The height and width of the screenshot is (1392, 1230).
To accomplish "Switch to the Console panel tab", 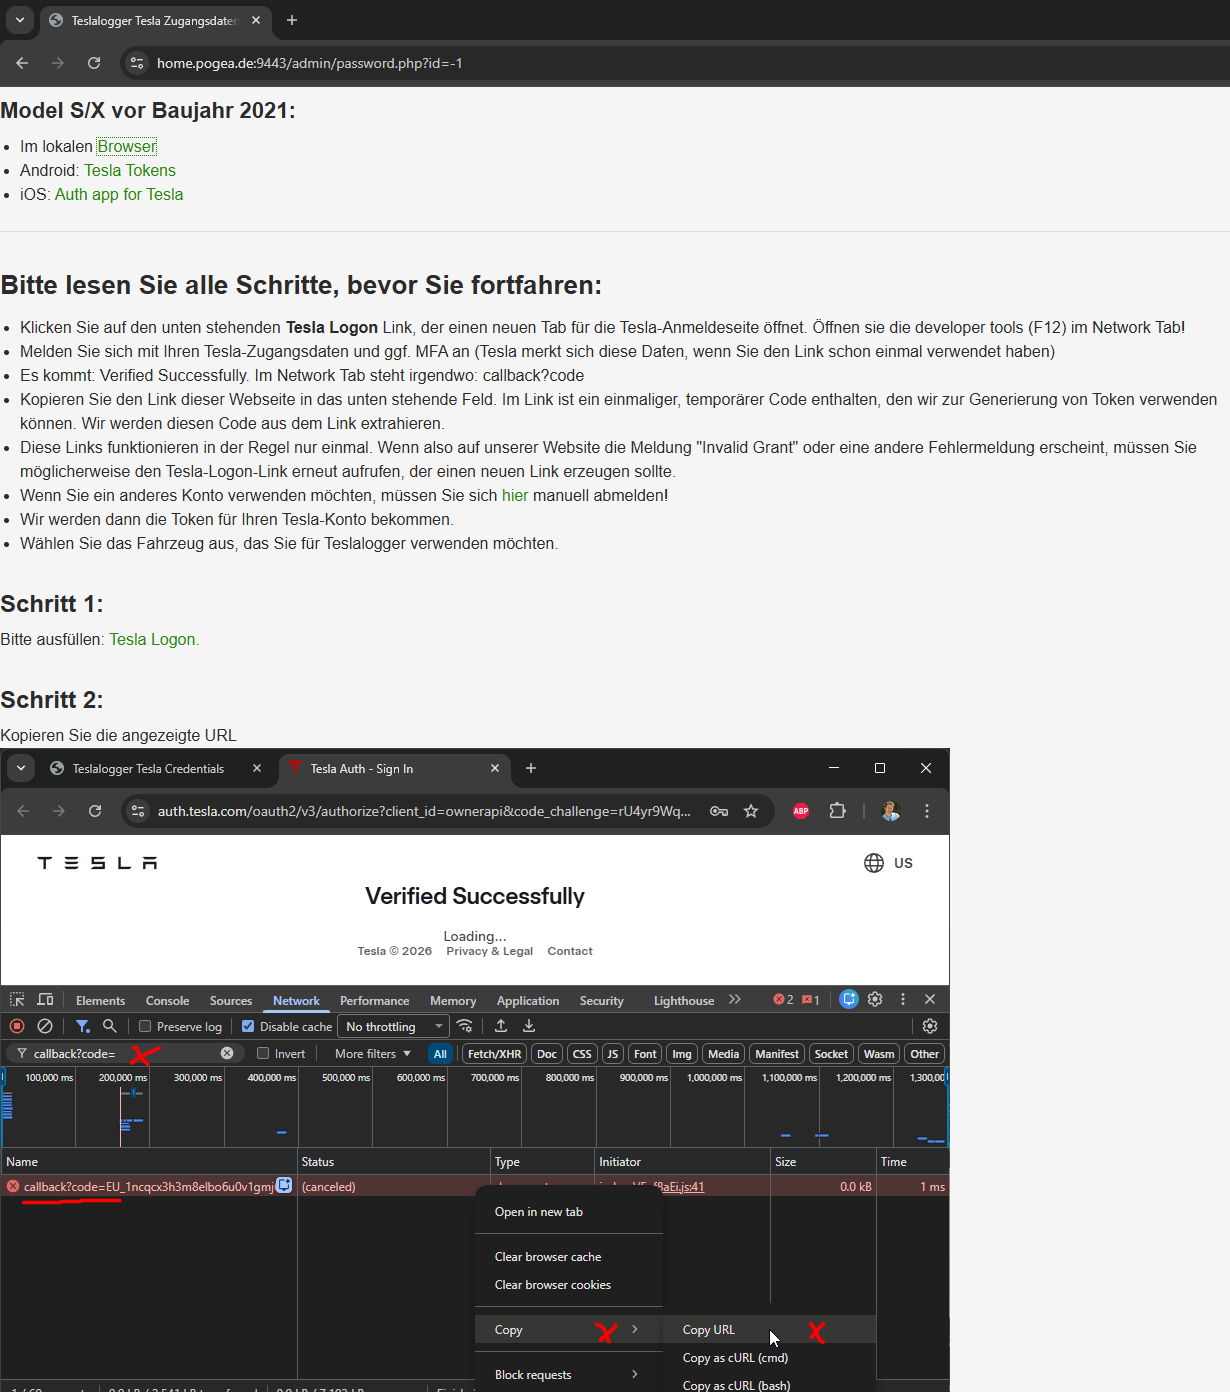I will tap(167, 1000).
